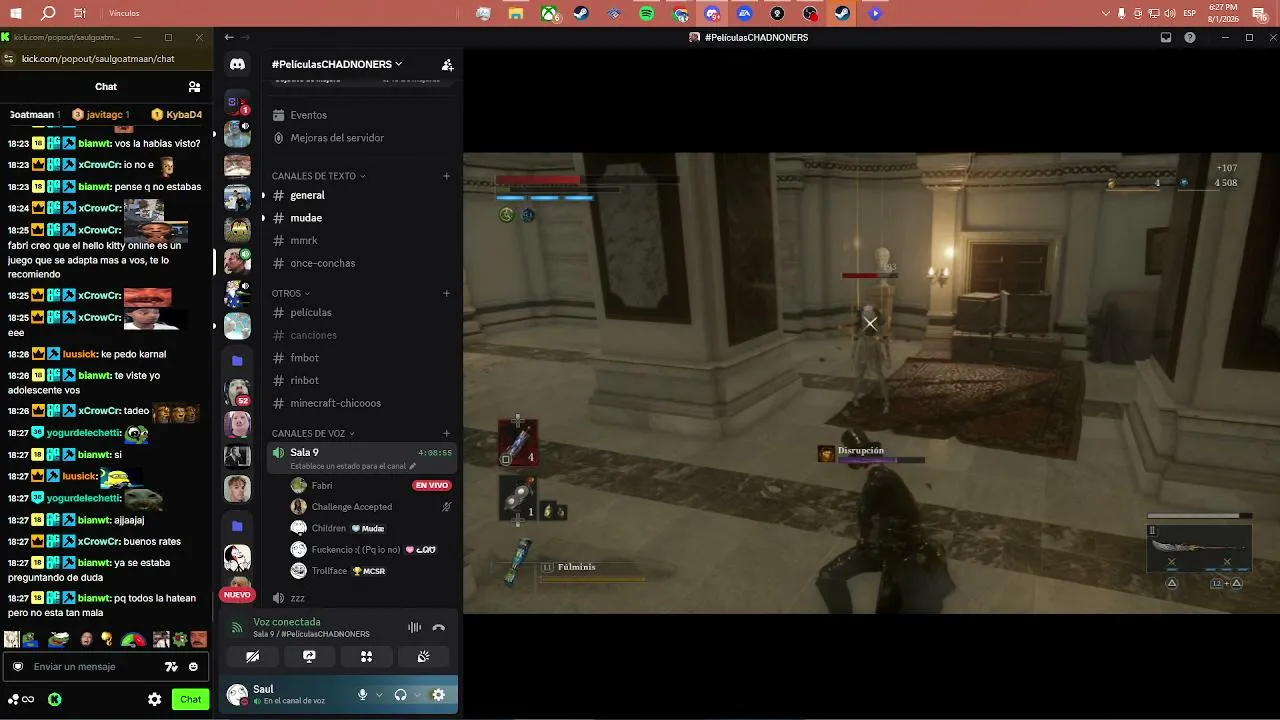This screenshot has height=720, width=1280.
Task: Go back with Discord's back arrow
Action: tap(229, 38)
